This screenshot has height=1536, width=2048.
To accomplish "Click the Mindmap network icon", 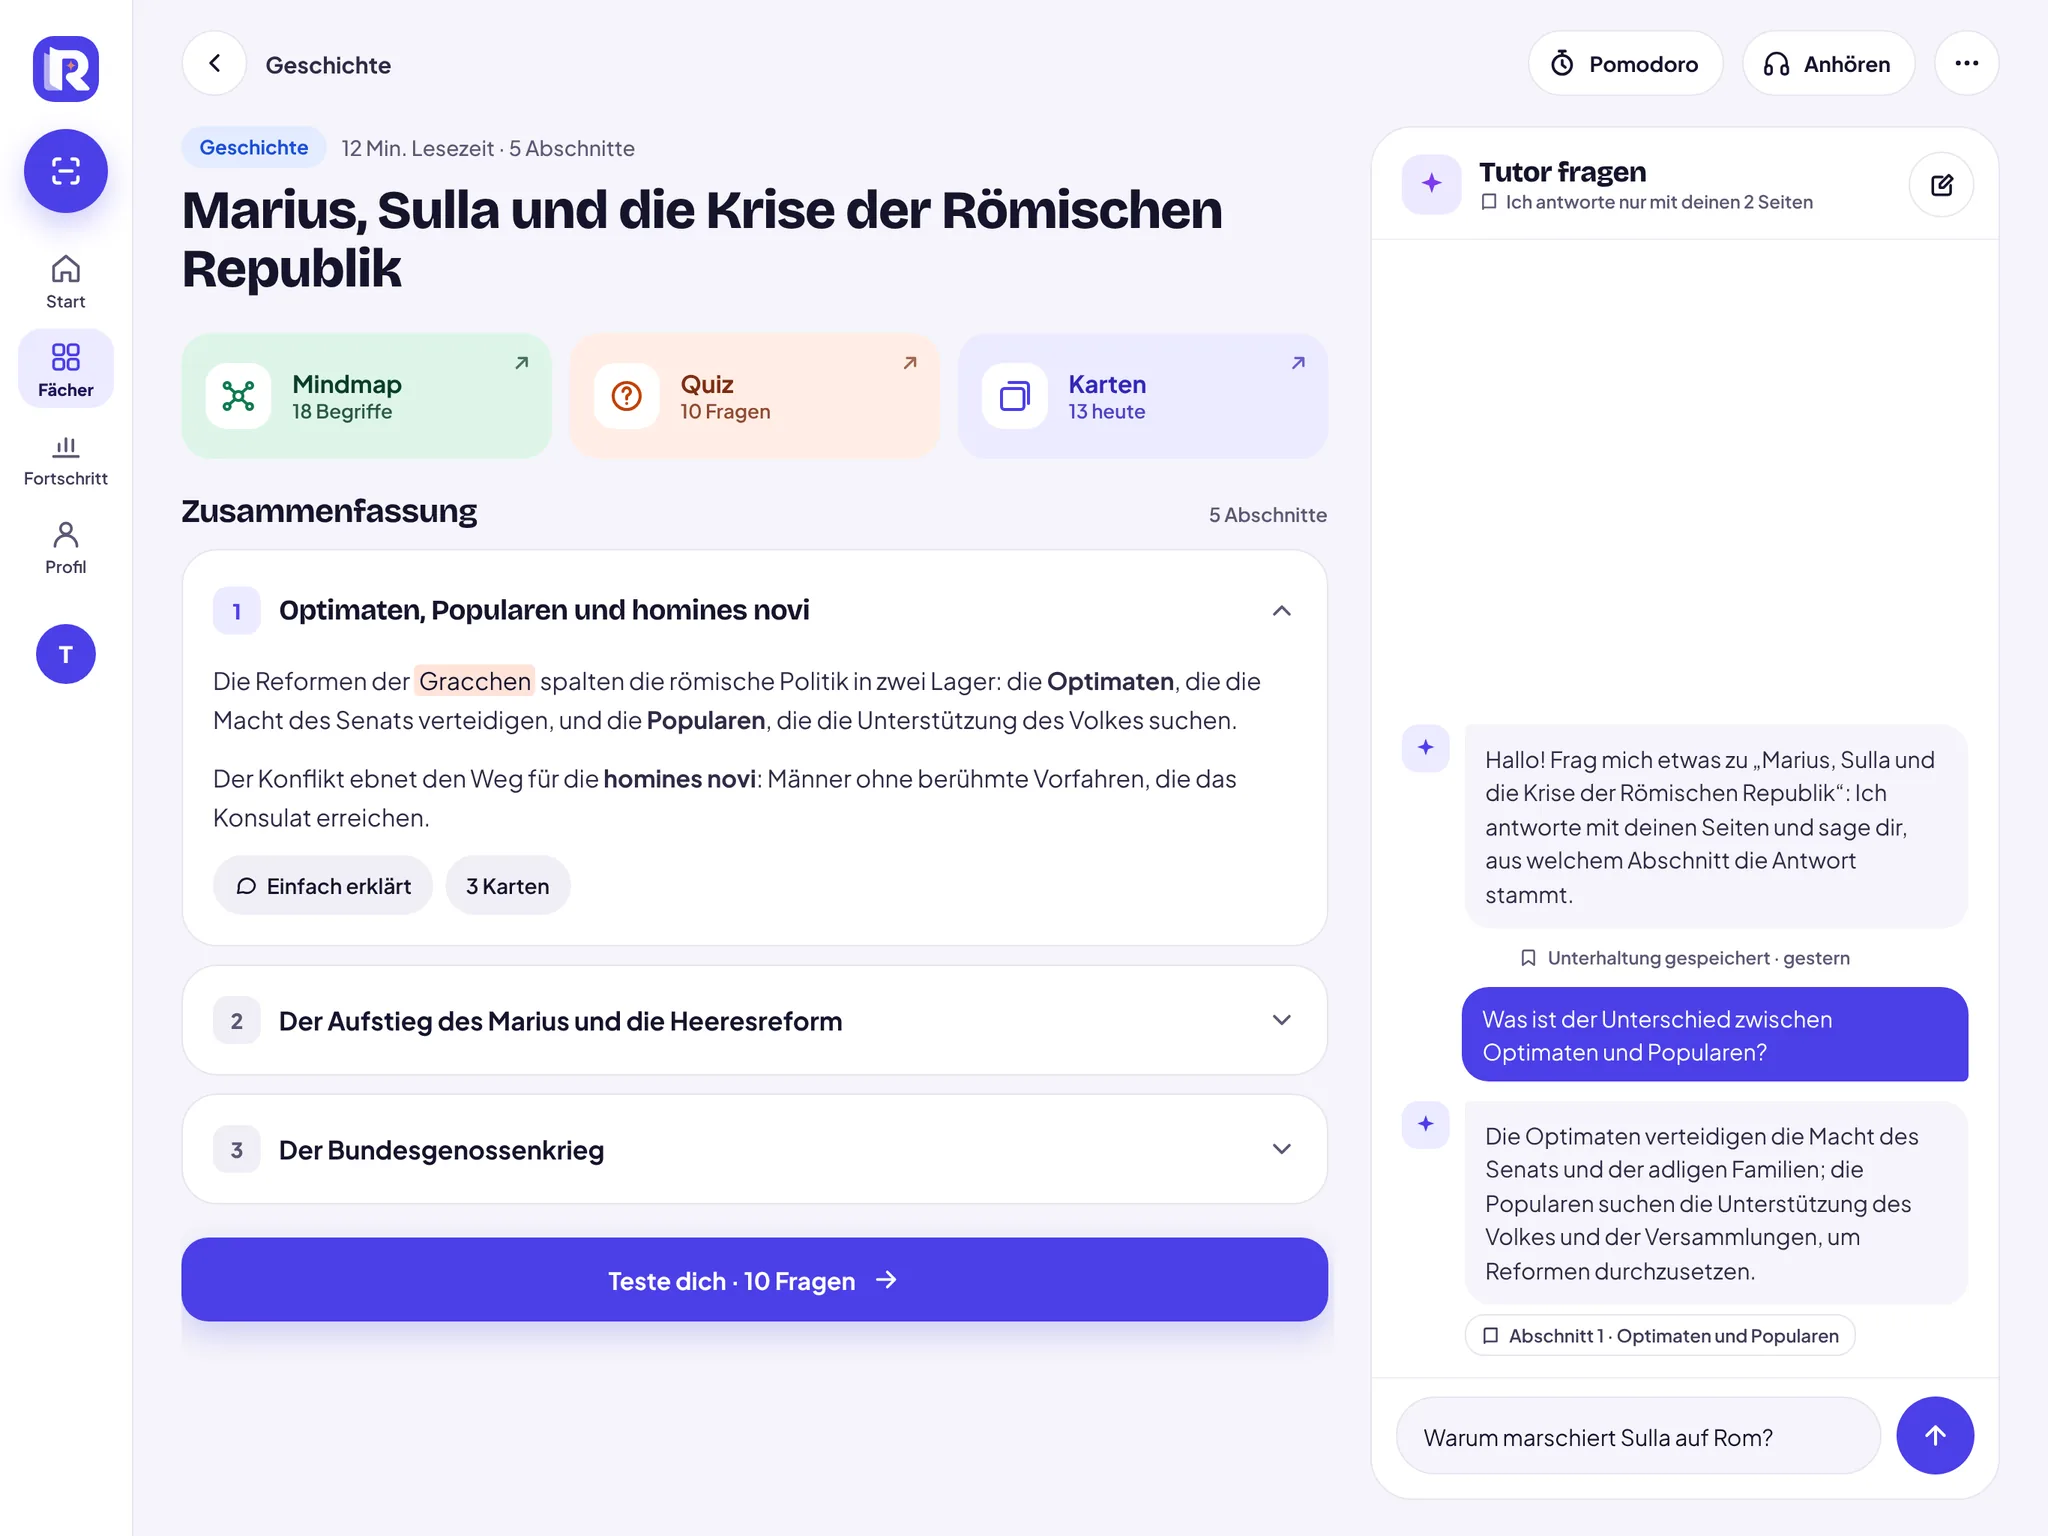I will (x=238, y=396).
